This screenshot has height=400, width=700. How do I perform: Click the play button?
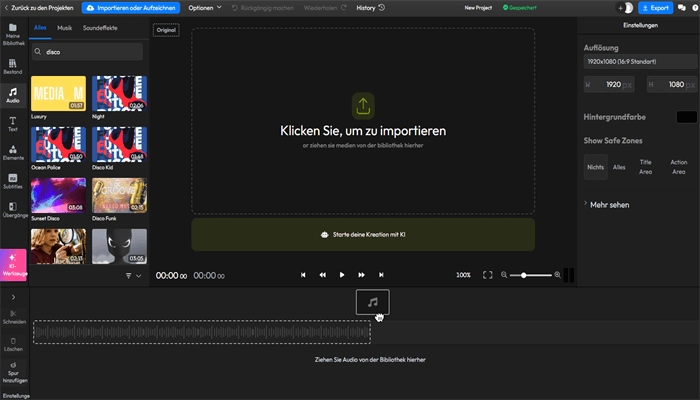[342, 275]
